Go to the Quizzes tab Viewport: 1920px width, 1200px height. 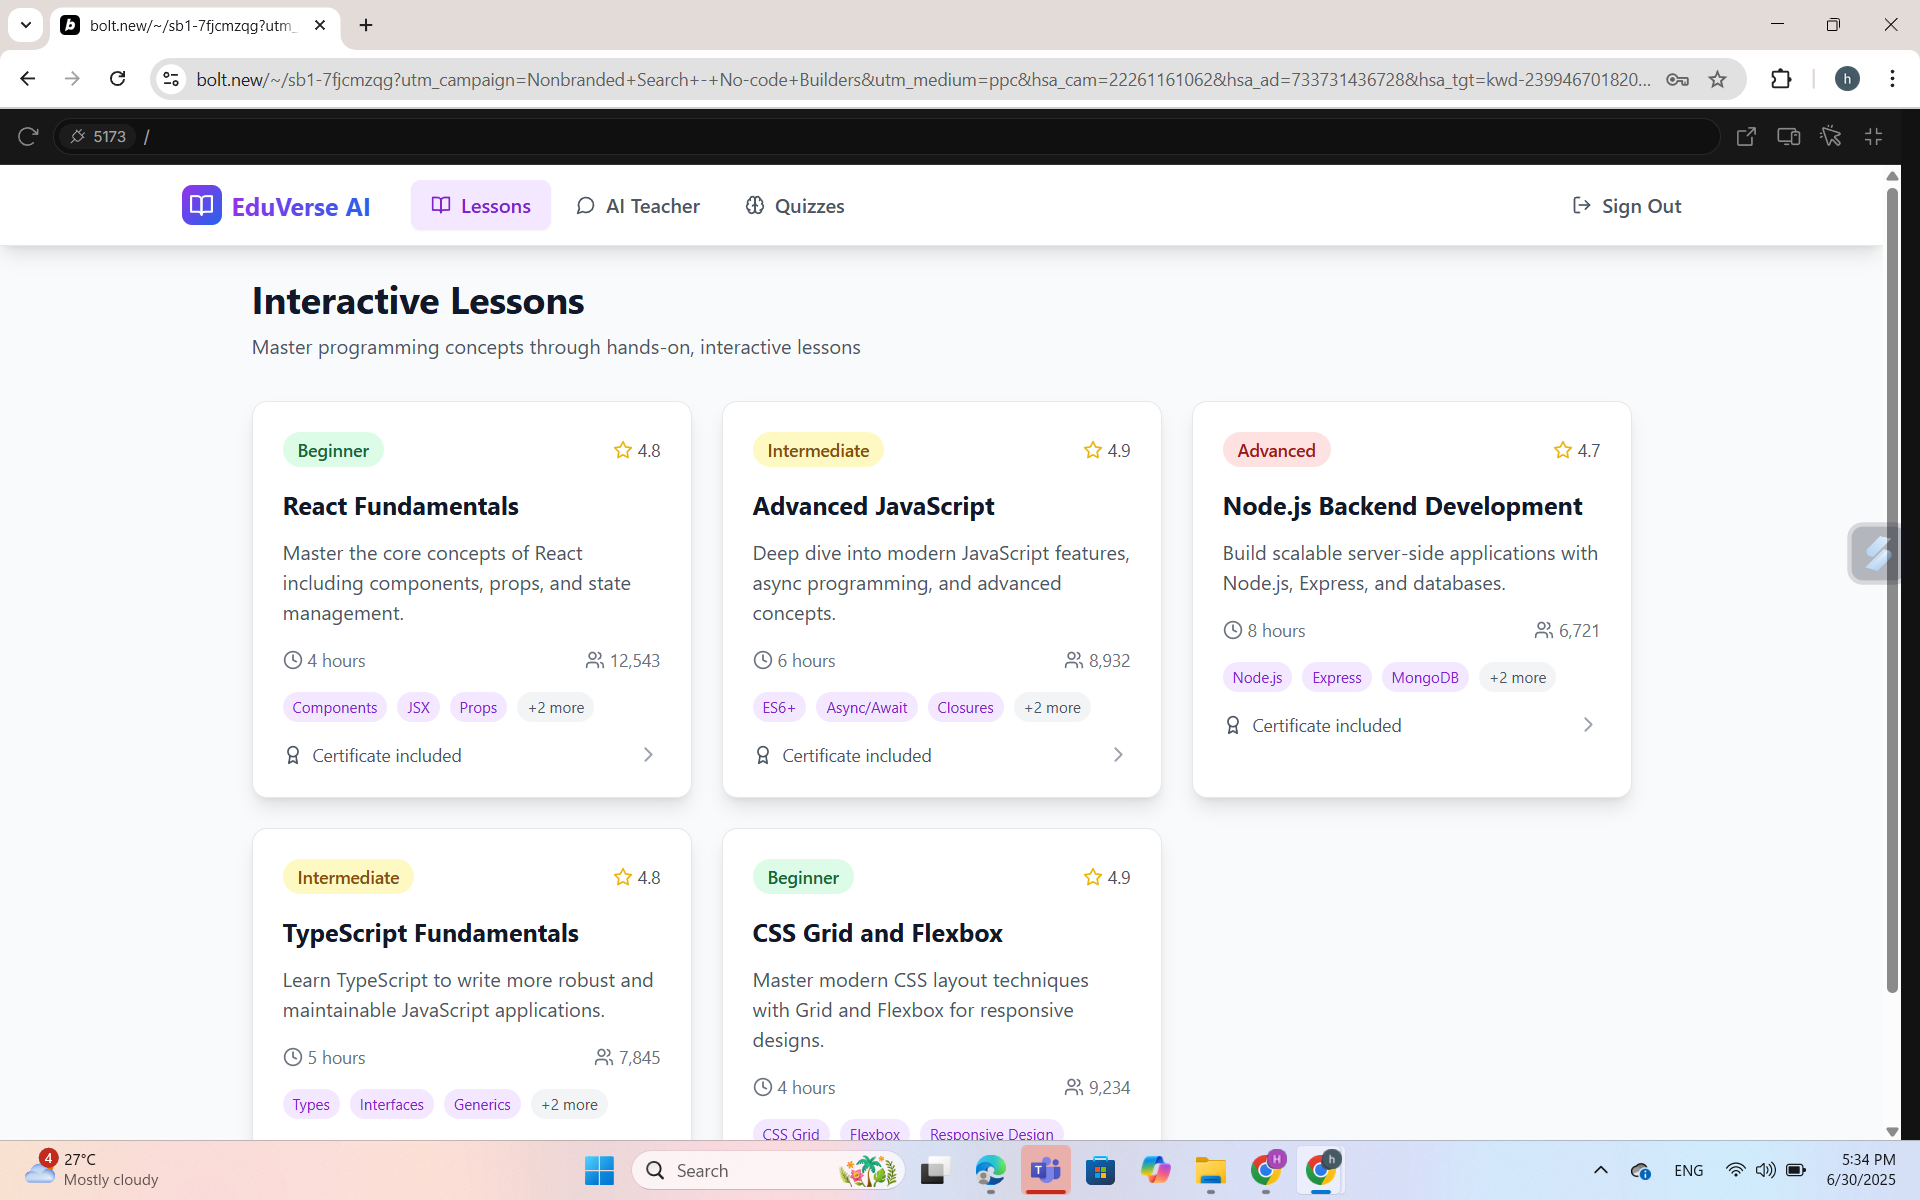(x=795, y=206)
